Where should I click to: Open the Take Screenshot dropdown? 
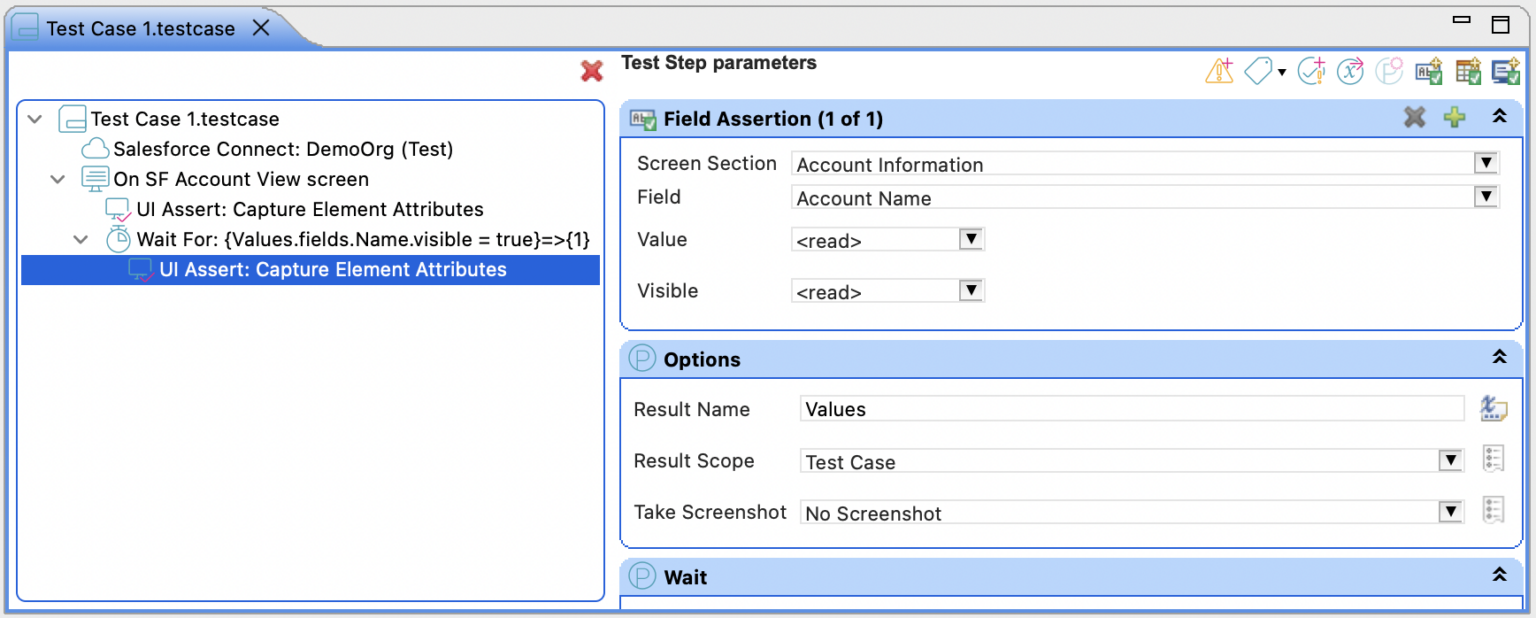point(1451,511)
